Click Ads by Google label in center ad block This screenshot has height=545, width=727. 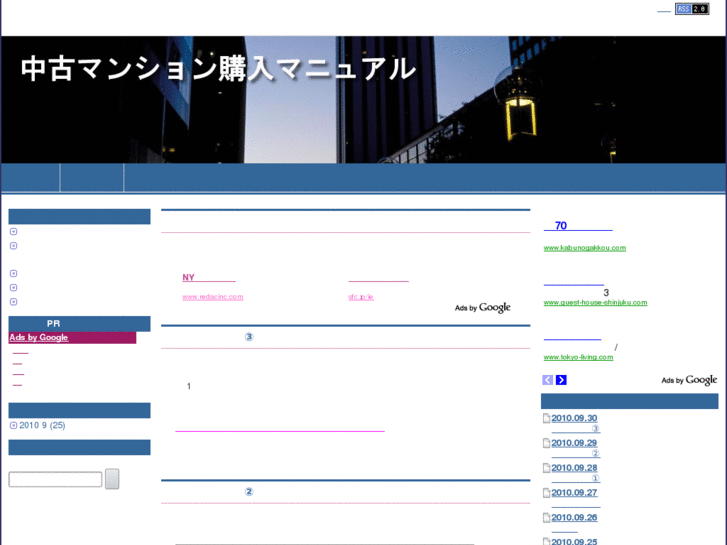coord(483,308)
